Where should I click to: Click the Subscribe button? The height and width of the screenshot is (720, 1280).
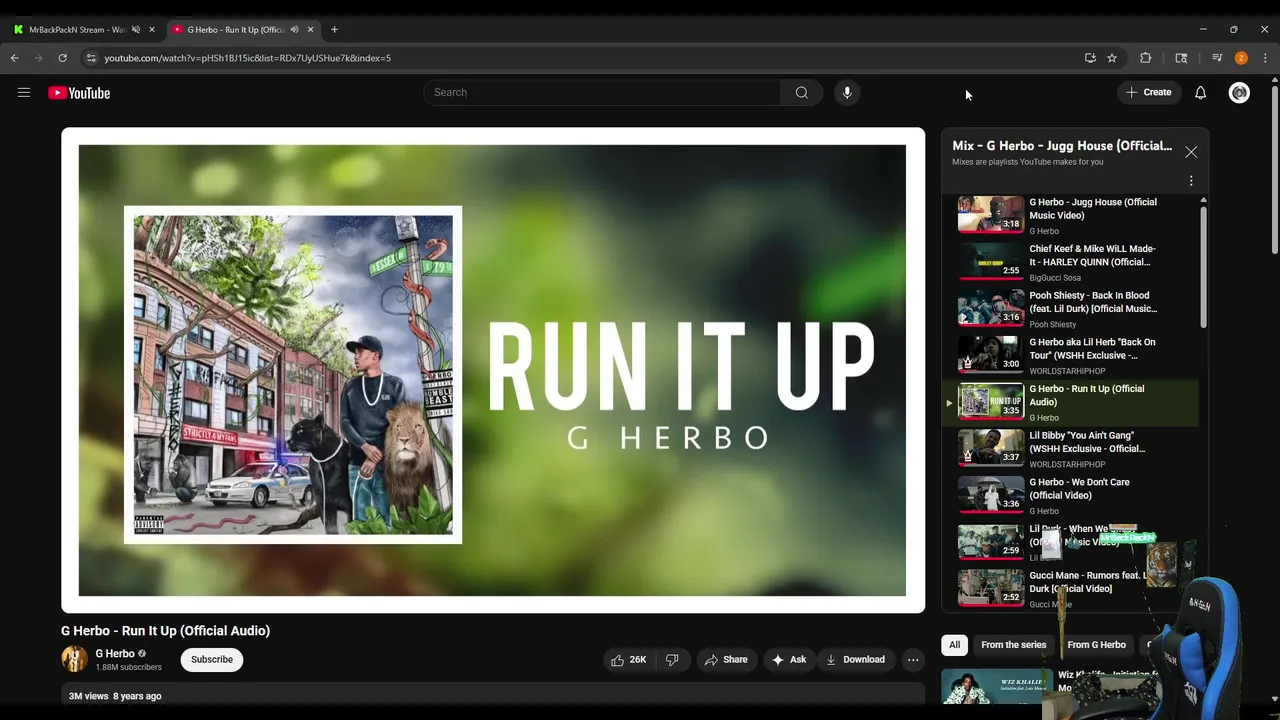(212, 660)
